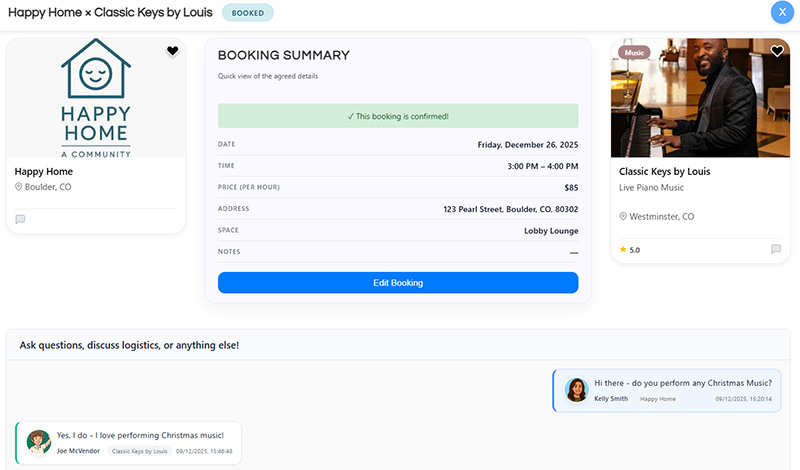Viewport: 800px width, 470px height.
Task: Click the Music category tag on photo
Action: tap(634, 52)
